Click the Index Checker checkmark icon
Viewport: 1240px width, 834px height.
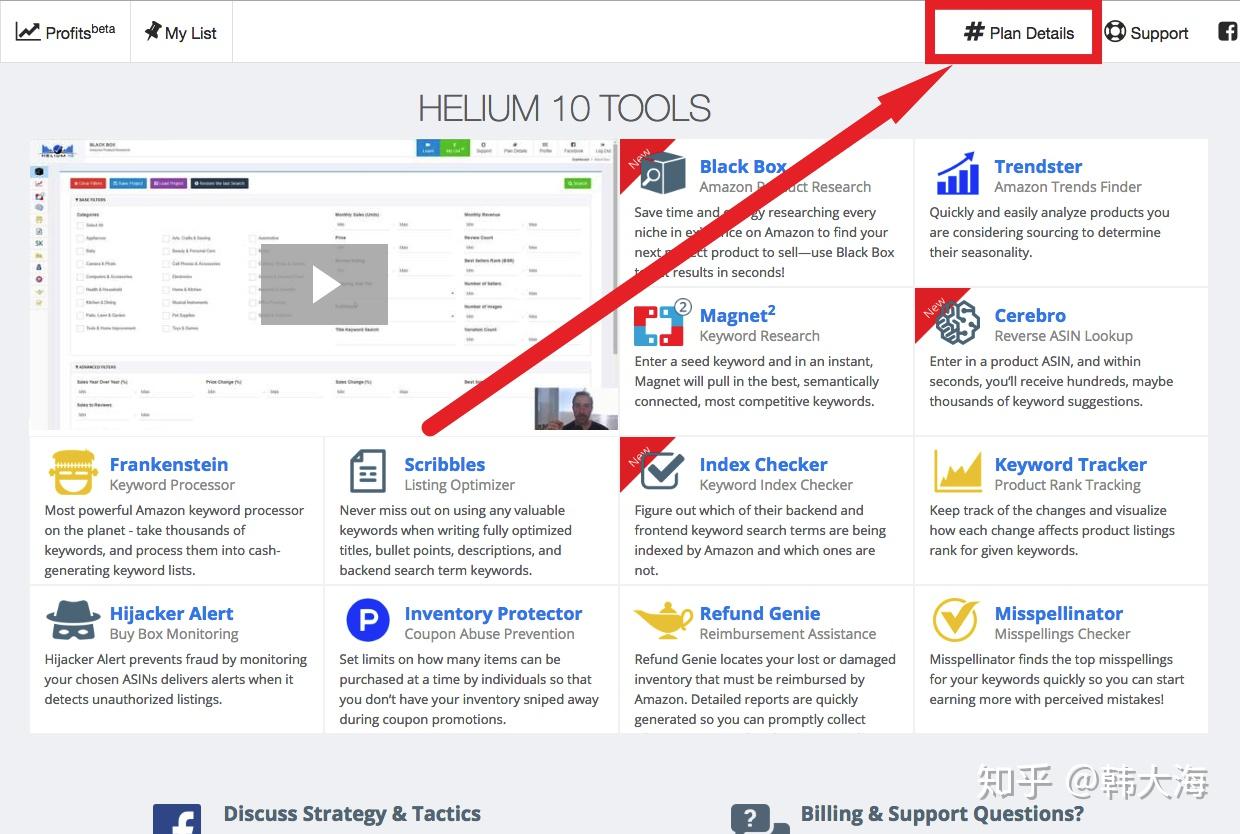pyautogui.click(x=661, y=472)
